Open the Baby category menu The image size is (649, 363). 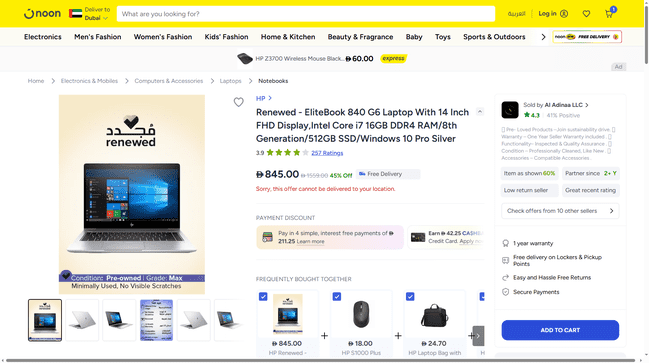coord(414,37)
